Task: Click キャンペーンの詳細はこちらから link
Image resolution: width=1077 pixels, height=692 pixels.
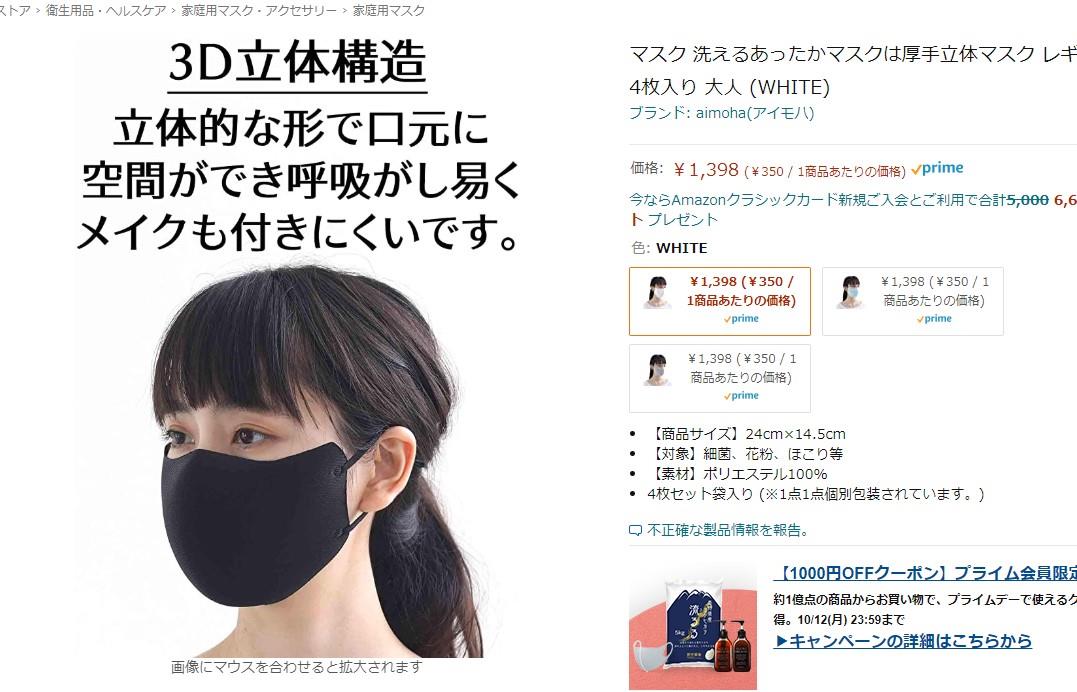Action: [x=903, y=641]
